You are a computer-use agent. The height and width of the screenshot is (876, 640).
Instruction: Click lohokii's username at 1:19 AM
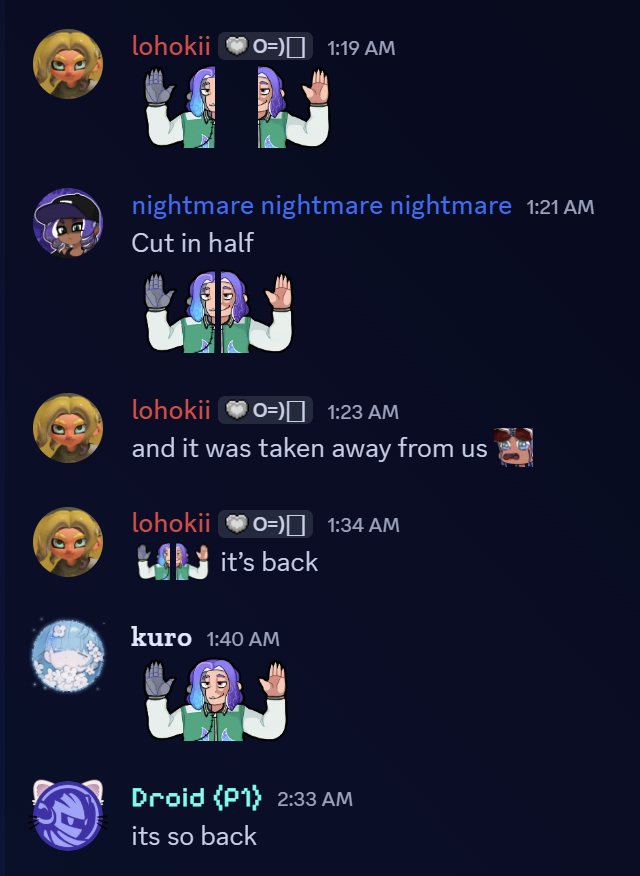tap(171, 46)
